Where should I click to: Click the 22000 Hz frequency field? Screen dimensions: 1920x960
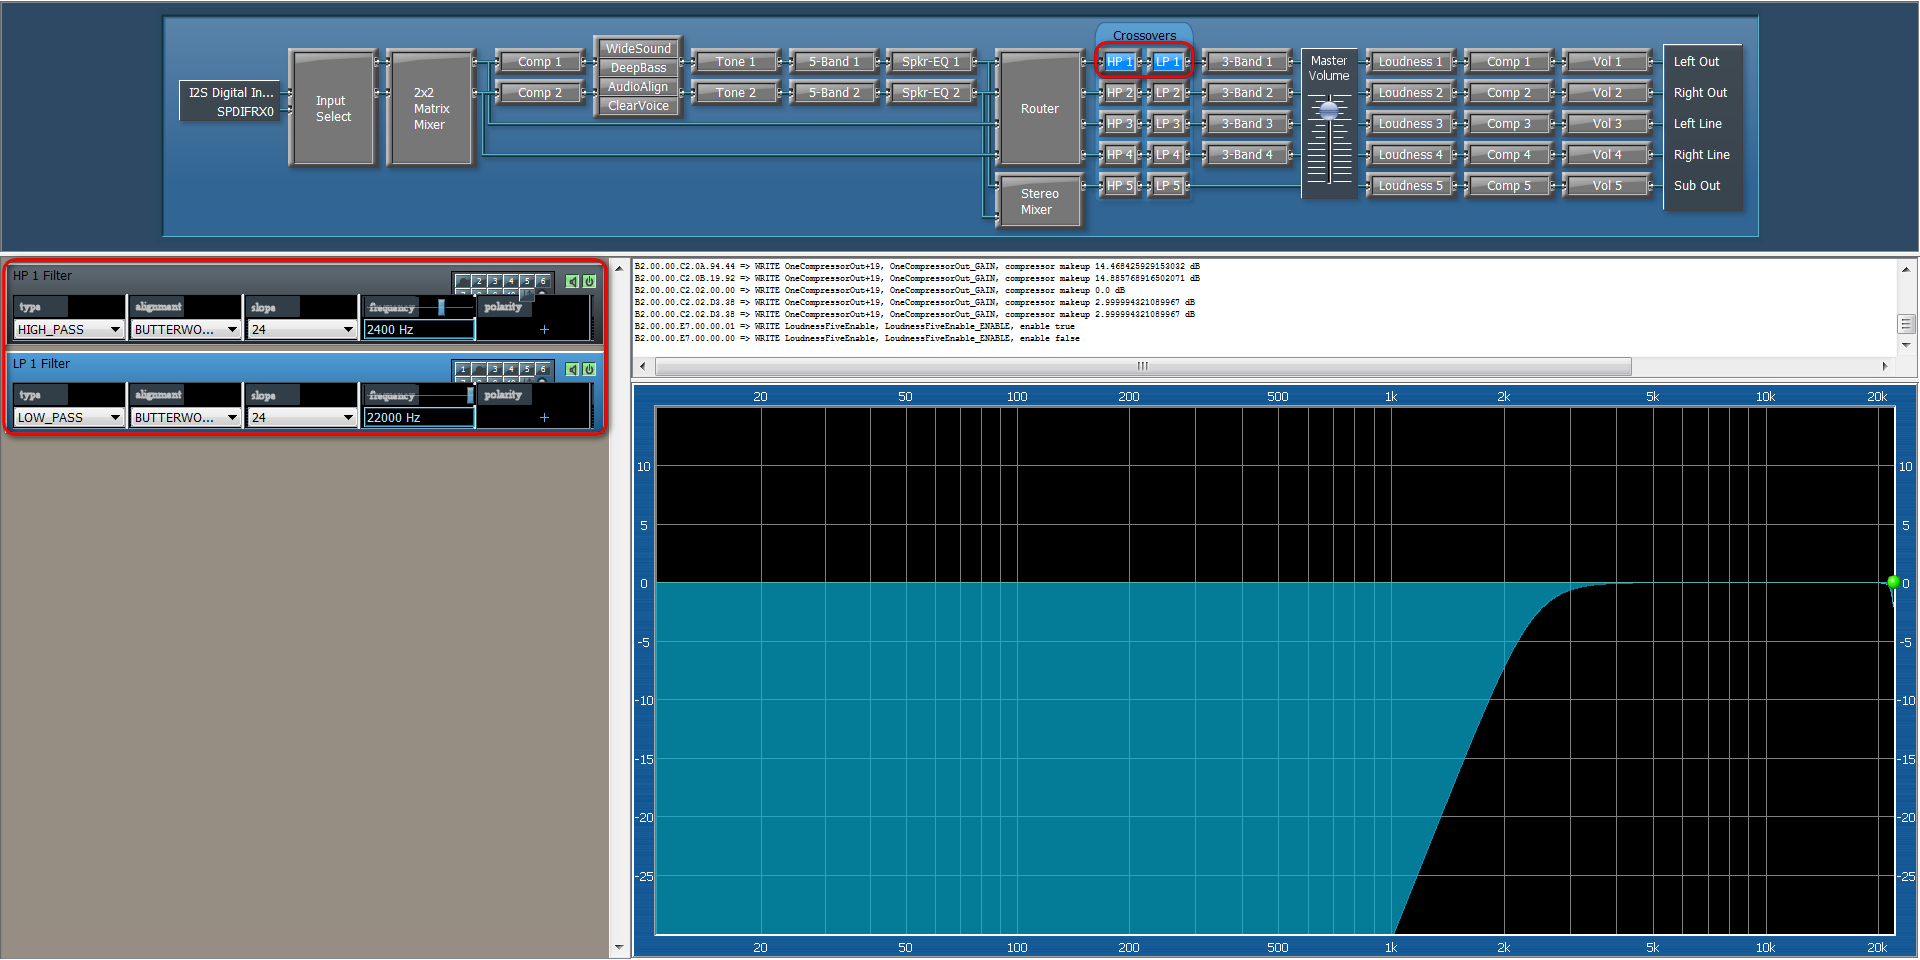(419, 417)
